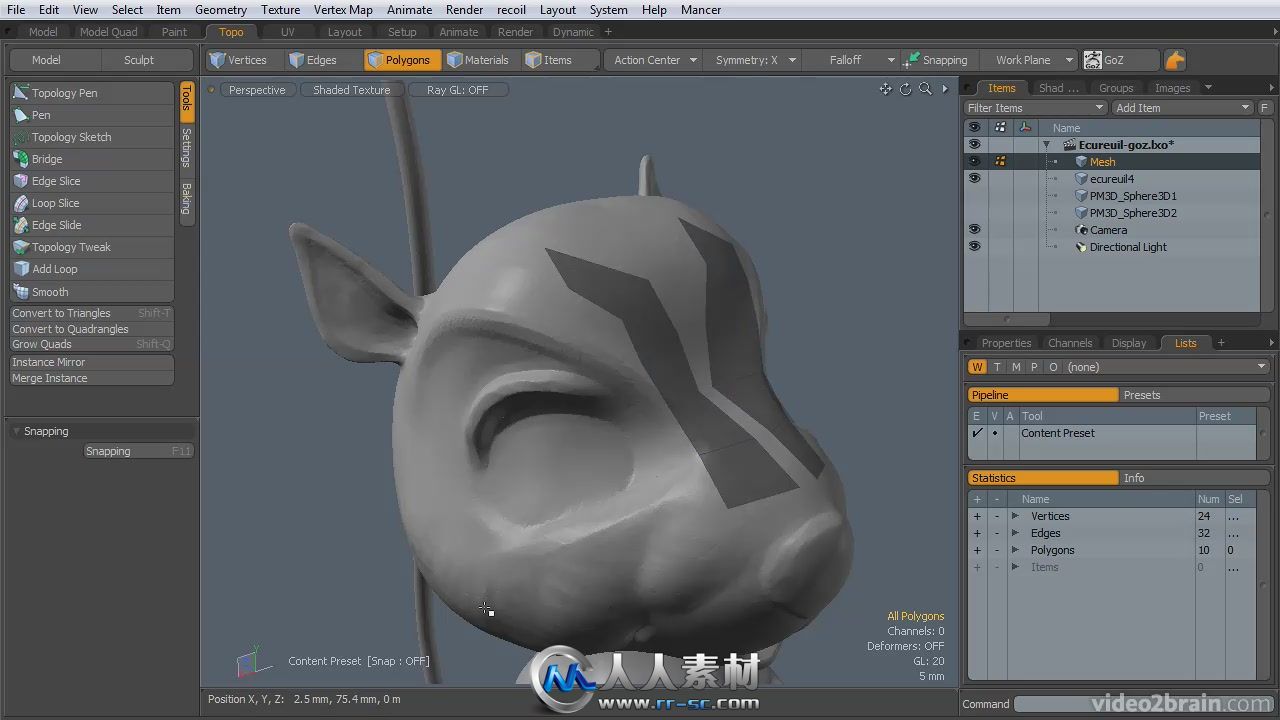Image resolution: width=1280 pixels, height=720 pixels.
Task: Toggle the W weight list button
Action: click(x=977, y=367)
